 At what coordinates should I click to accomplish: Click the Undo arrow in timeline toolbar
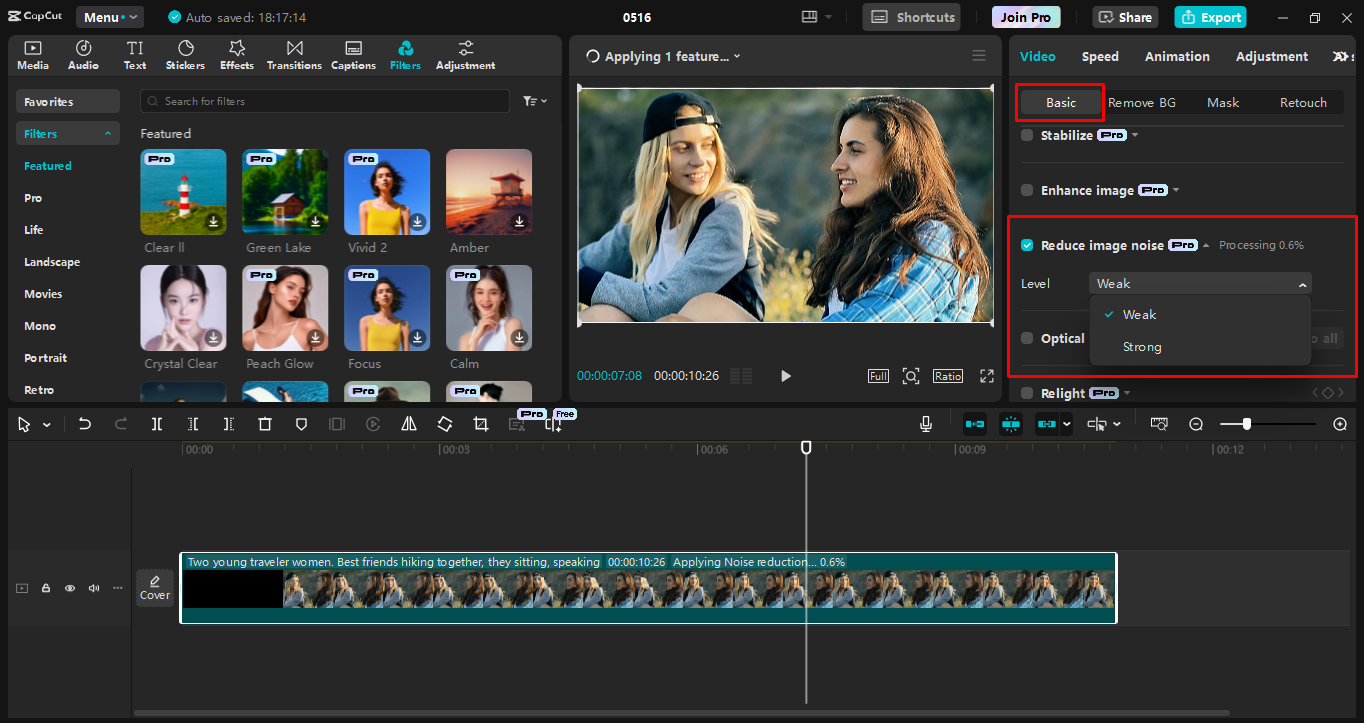tap(85, 424)
